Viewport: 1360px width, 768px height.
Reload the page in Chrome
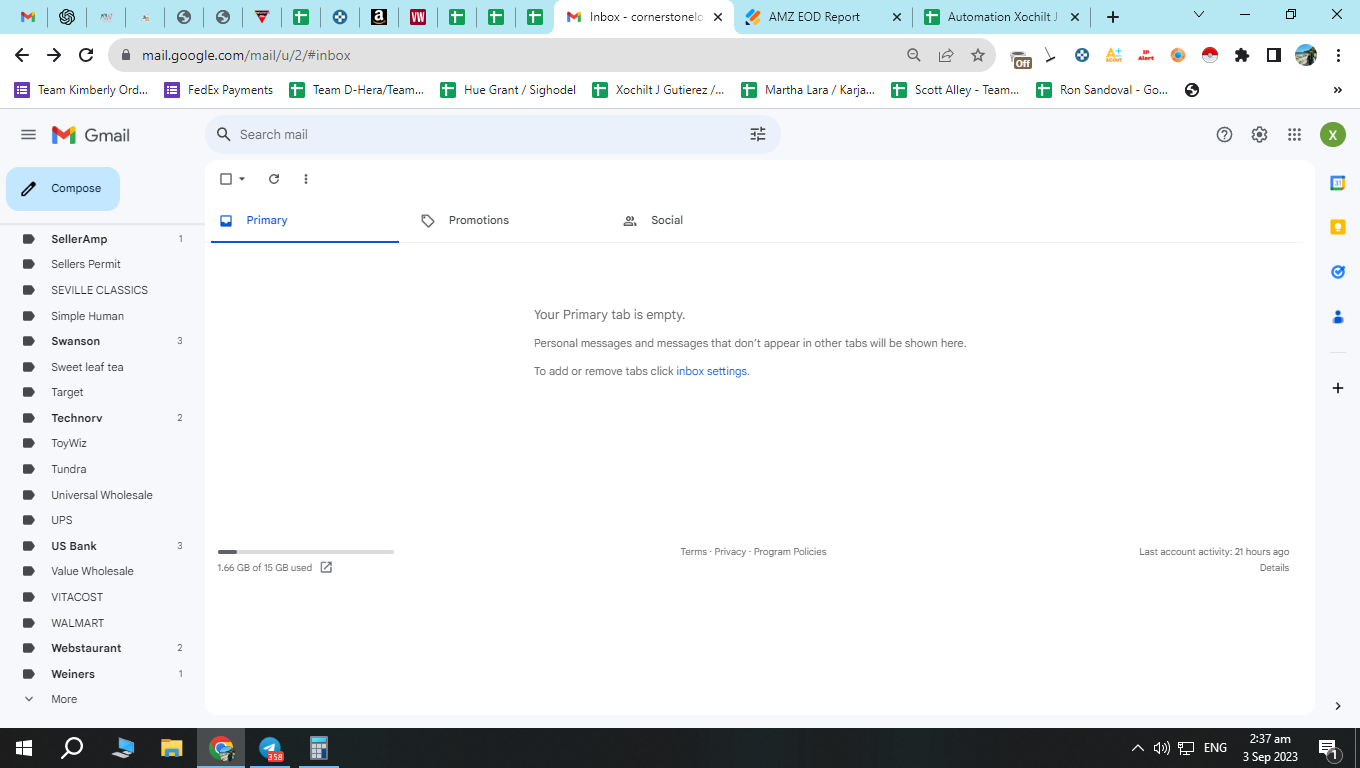(x=86, y=55)
